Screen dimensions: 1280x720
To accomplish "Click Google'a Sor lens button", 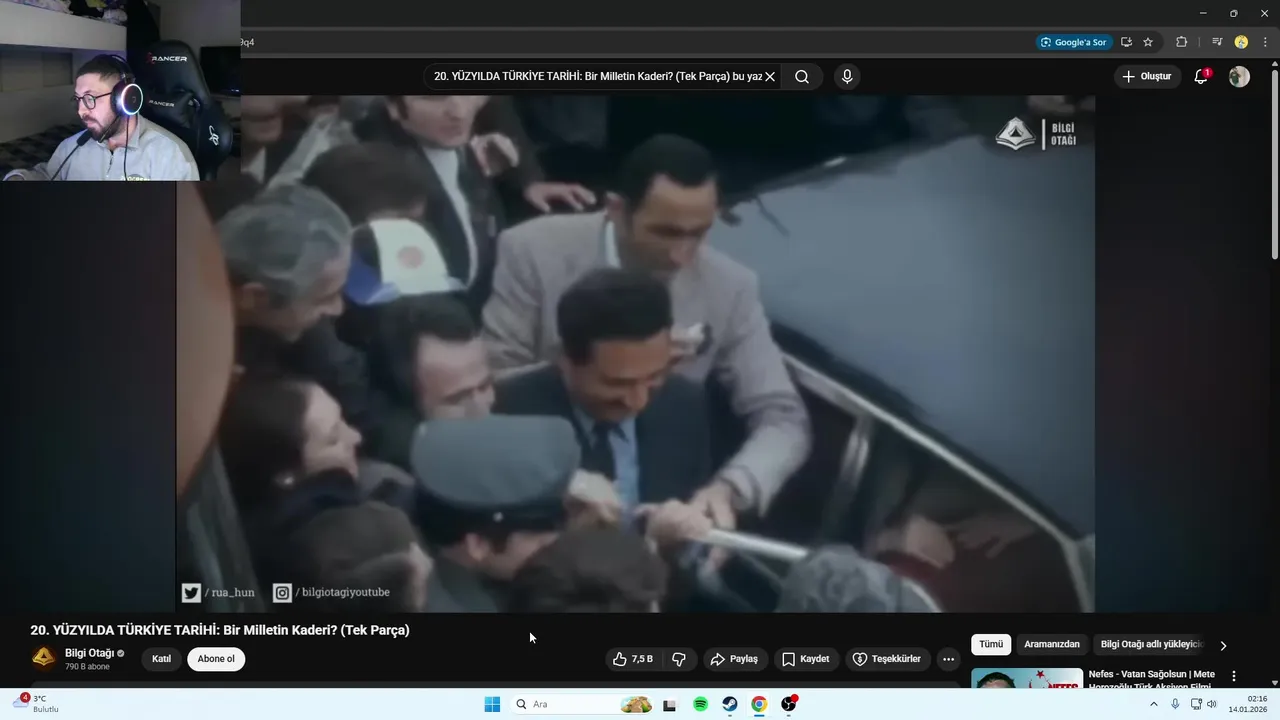I will [x=1074, y=42].
